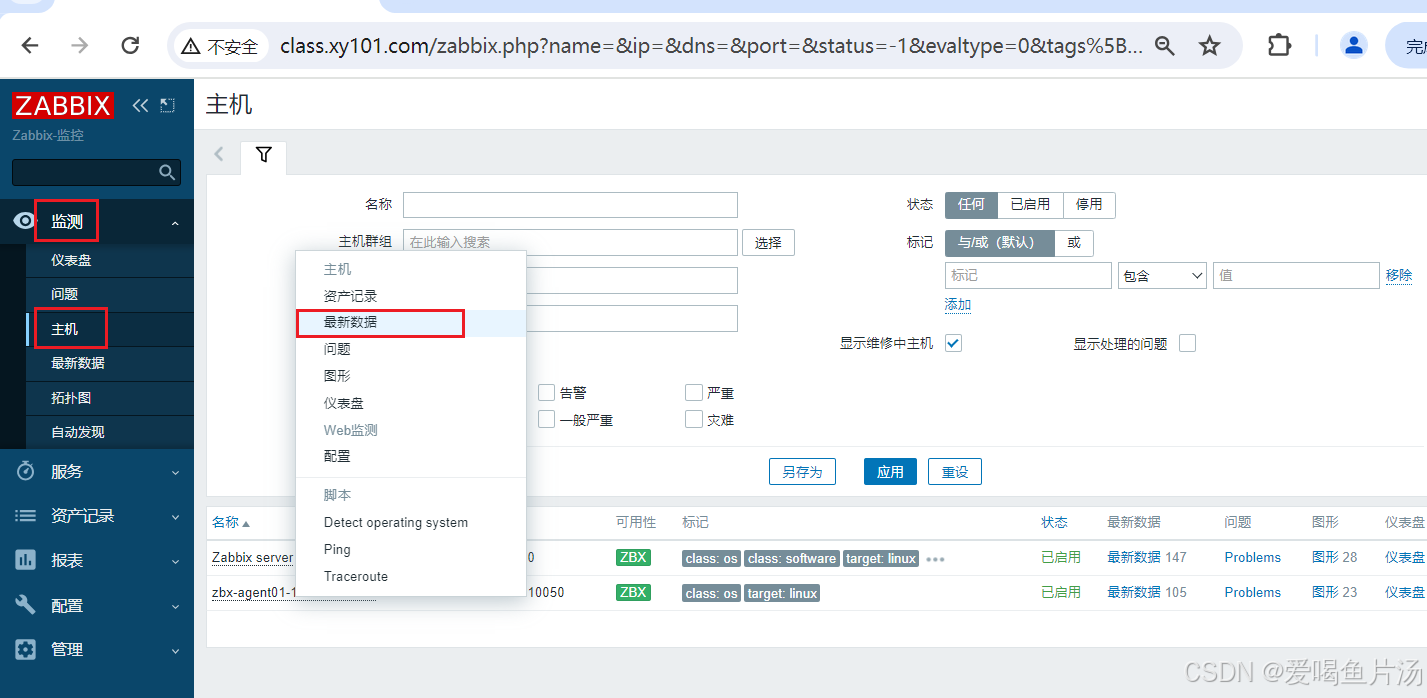
Task: Choose 配置 in the context menu
Action: pyautogui.click(x=411, y=456)
